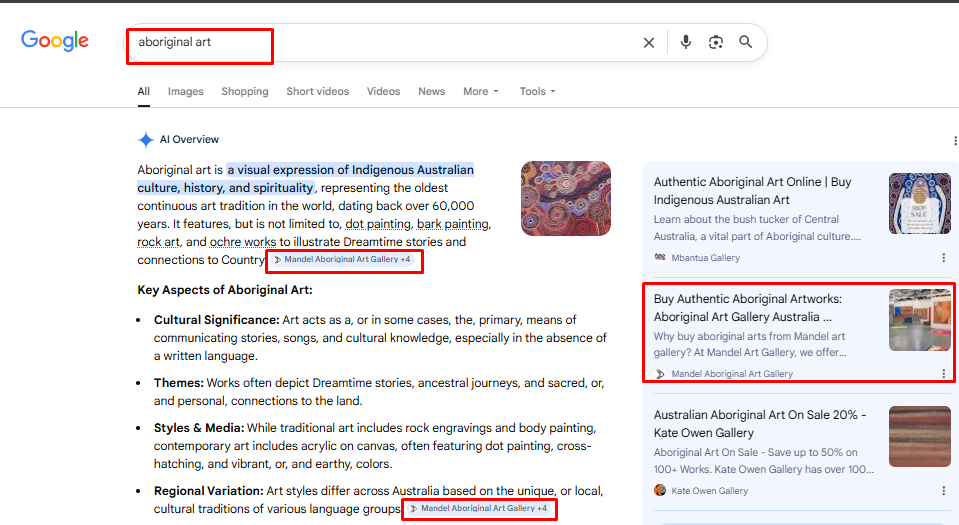
Task: Open source chip after connections to Country
Action: [x=343, y=259]
